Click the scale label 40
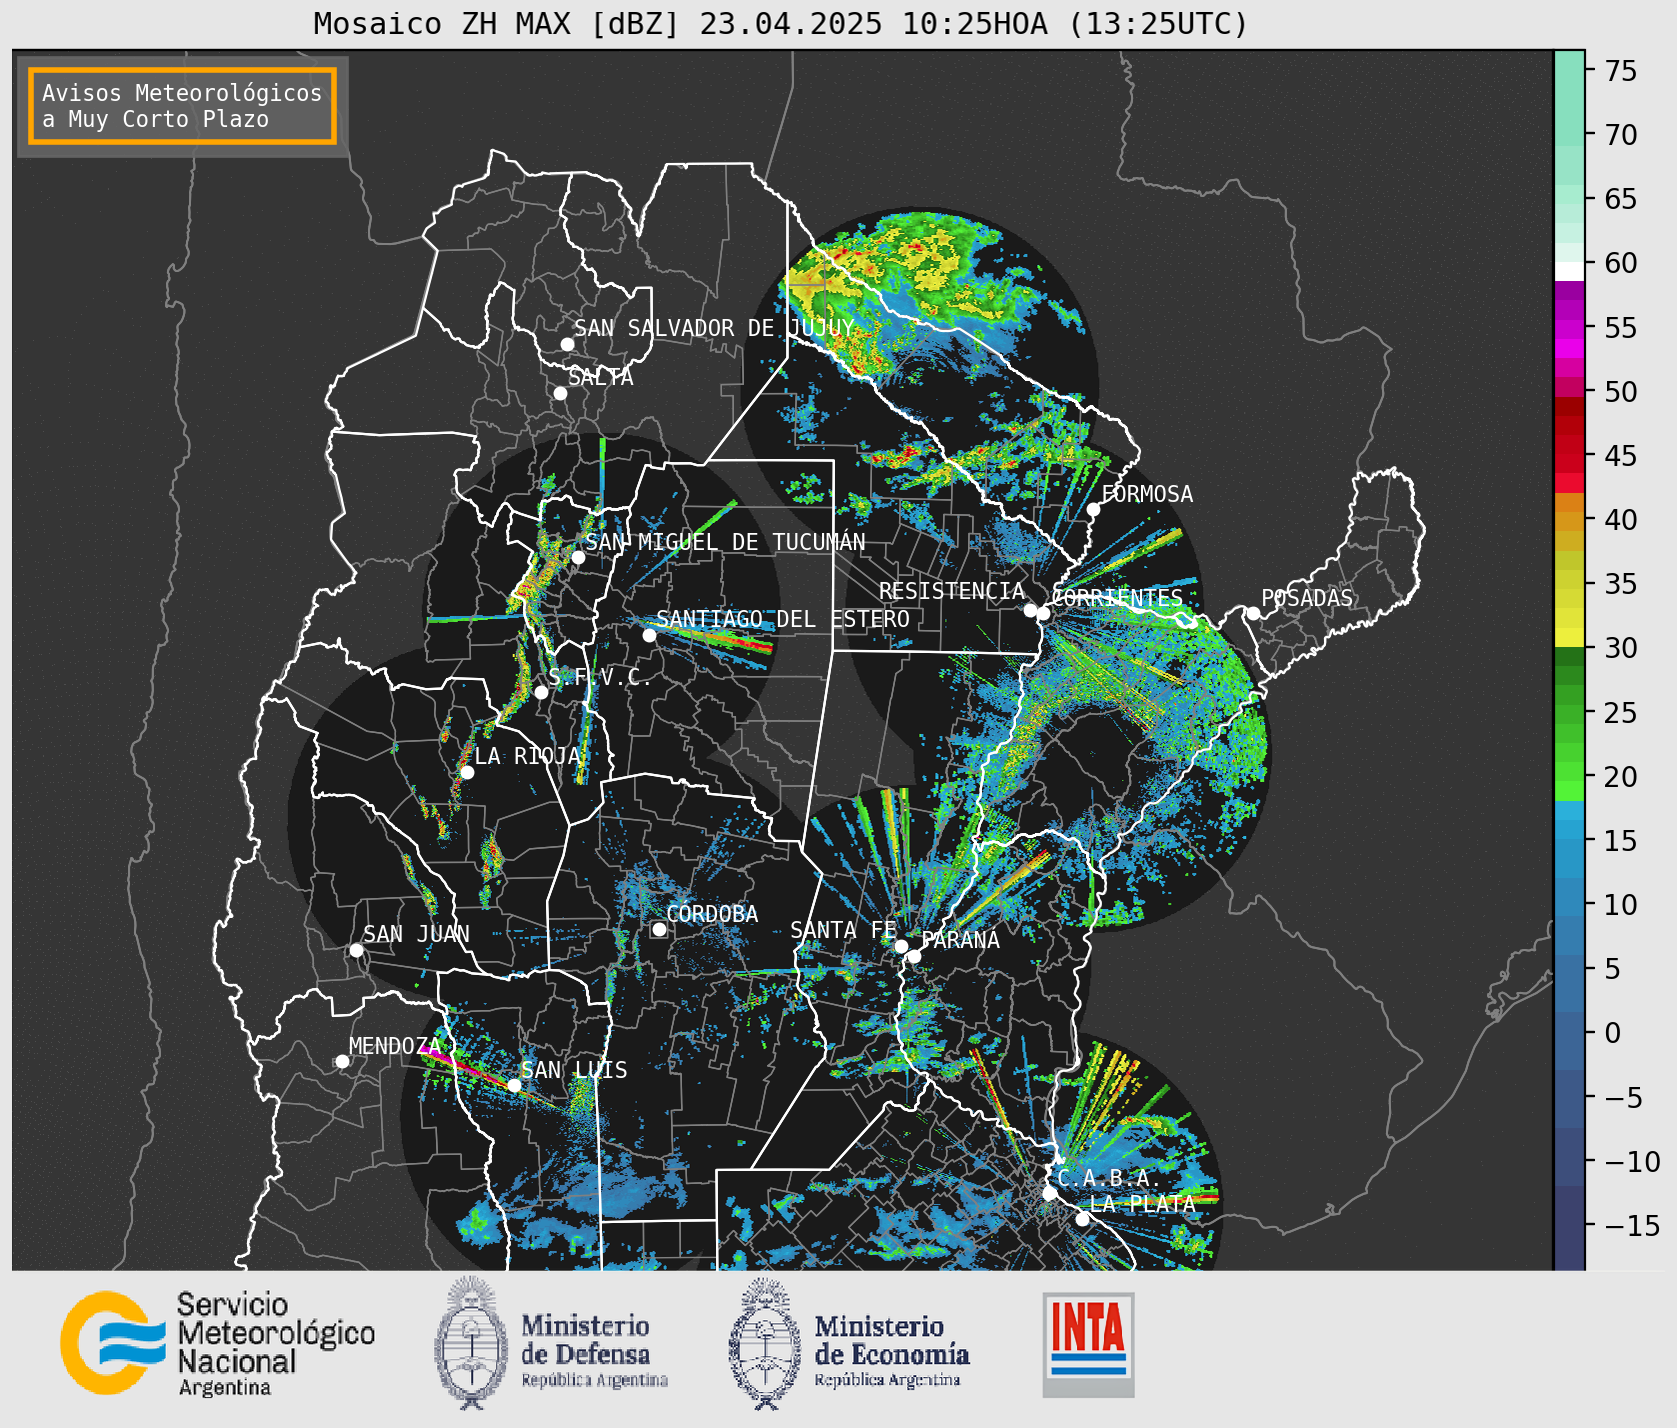This screenshot has width=1677, height=1428. tap(1621, 520)
